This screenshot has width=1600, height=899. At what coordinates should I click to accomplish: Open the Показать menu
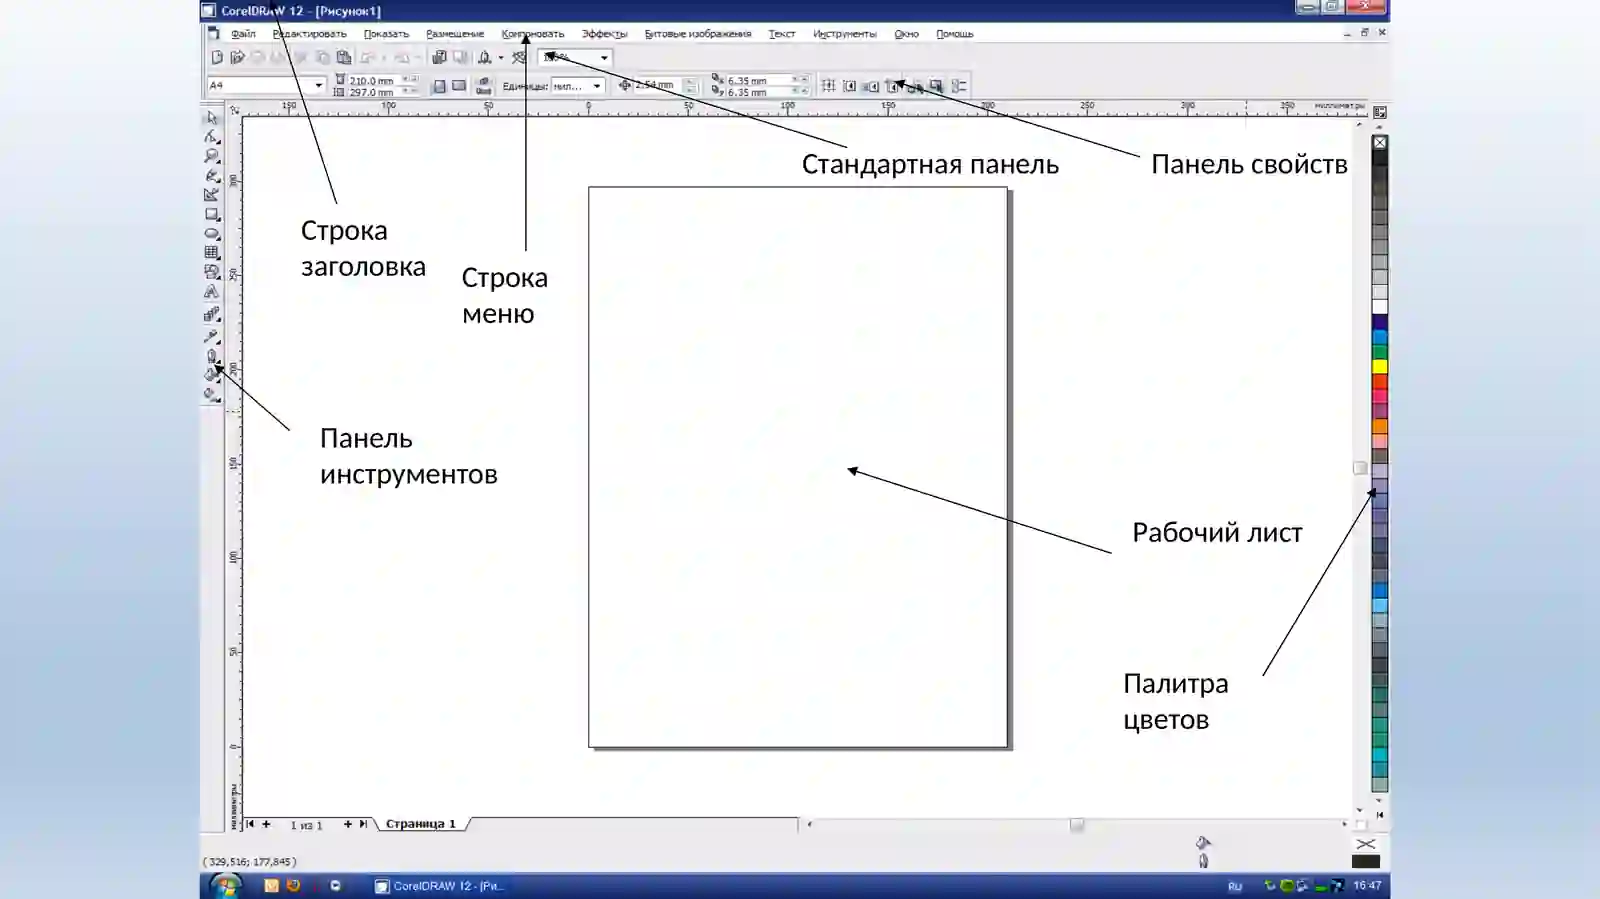click(x=386, y=34)
